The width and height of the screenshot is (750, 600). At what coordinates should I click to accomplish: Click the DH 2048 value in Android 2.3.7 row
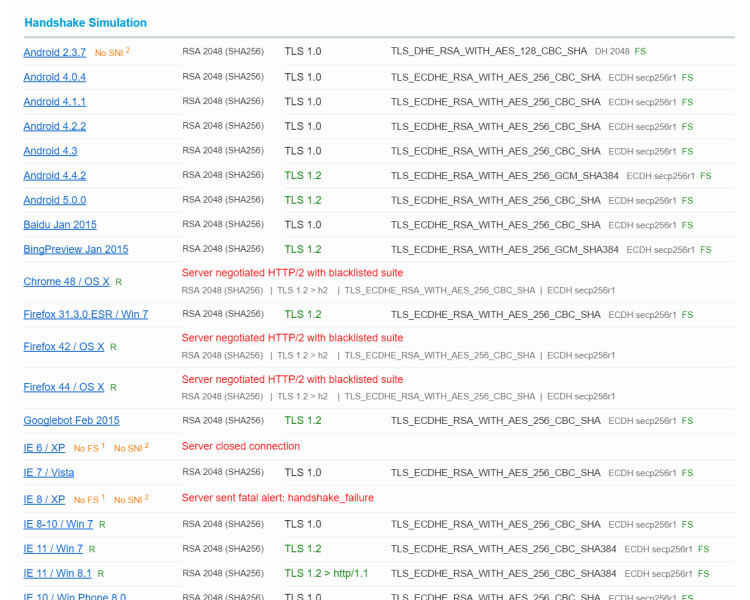[x=612, y=51]
